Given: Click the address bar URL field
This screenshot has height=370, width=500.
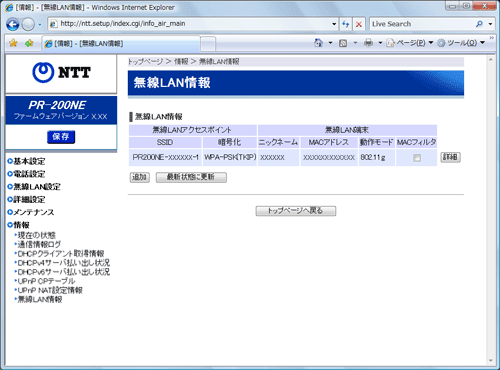Looking at the screenshot, I should point(190,24).
